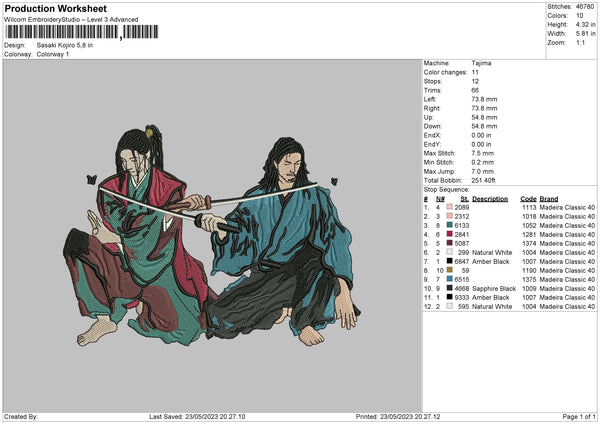Click the Created By footer label
Viewport: 600px width, 424px height.
point(21,417)
